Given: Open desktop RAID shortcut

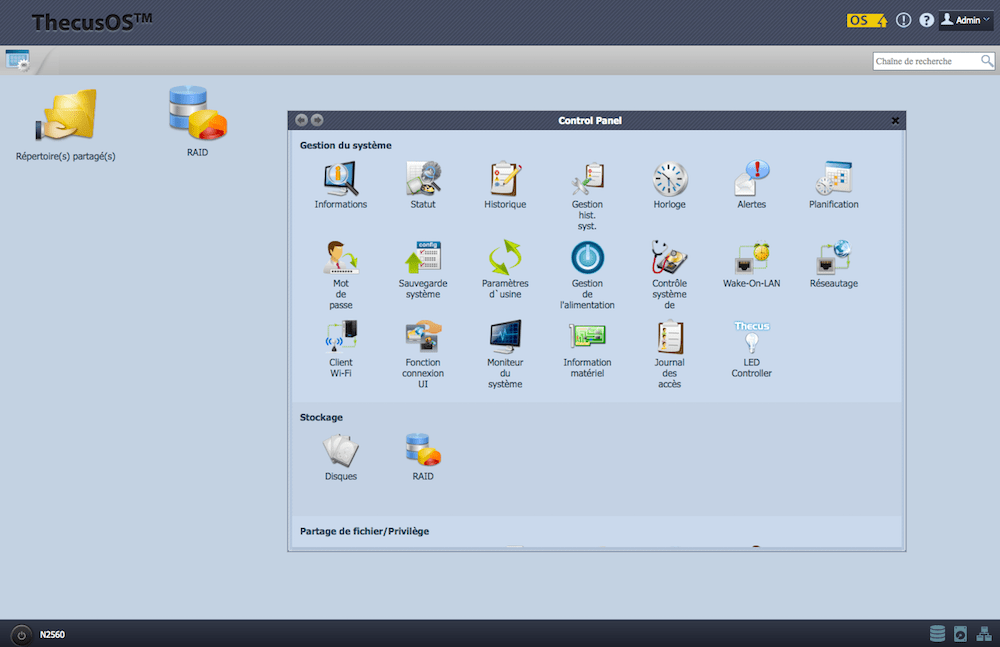Looking at the screenshot, I should (x=198, y=121).
